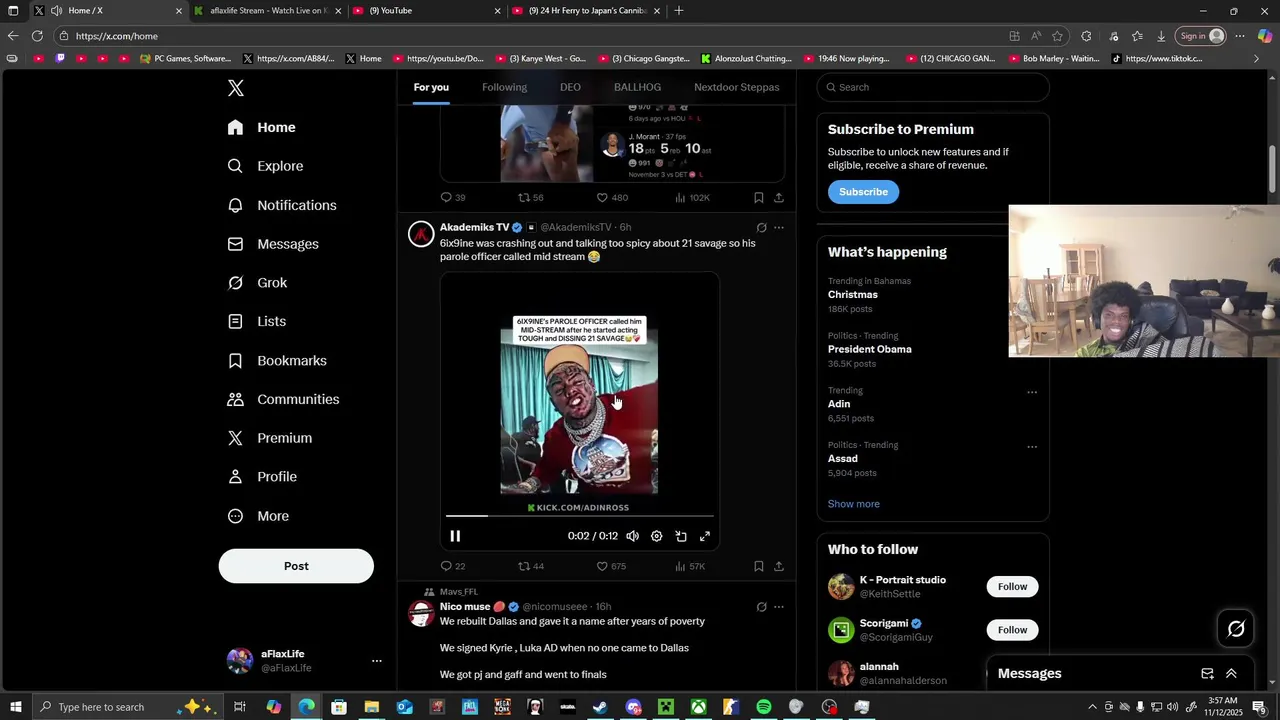Open more options on Nico muse post
Screen dimensions: 1280x720
coord(779,607)
